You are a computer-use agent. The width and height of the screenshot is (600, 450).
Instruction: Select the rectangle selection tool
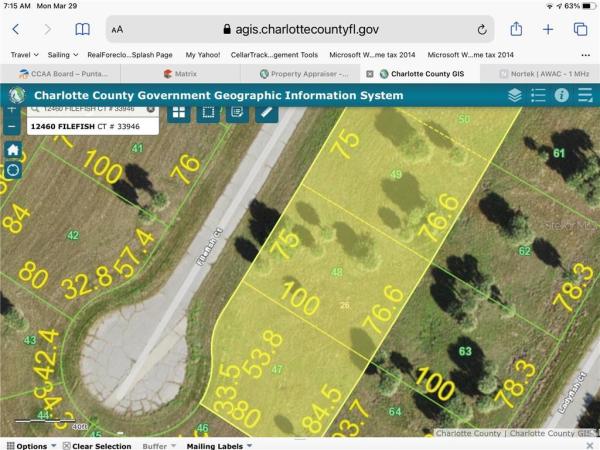pos(208,111)
